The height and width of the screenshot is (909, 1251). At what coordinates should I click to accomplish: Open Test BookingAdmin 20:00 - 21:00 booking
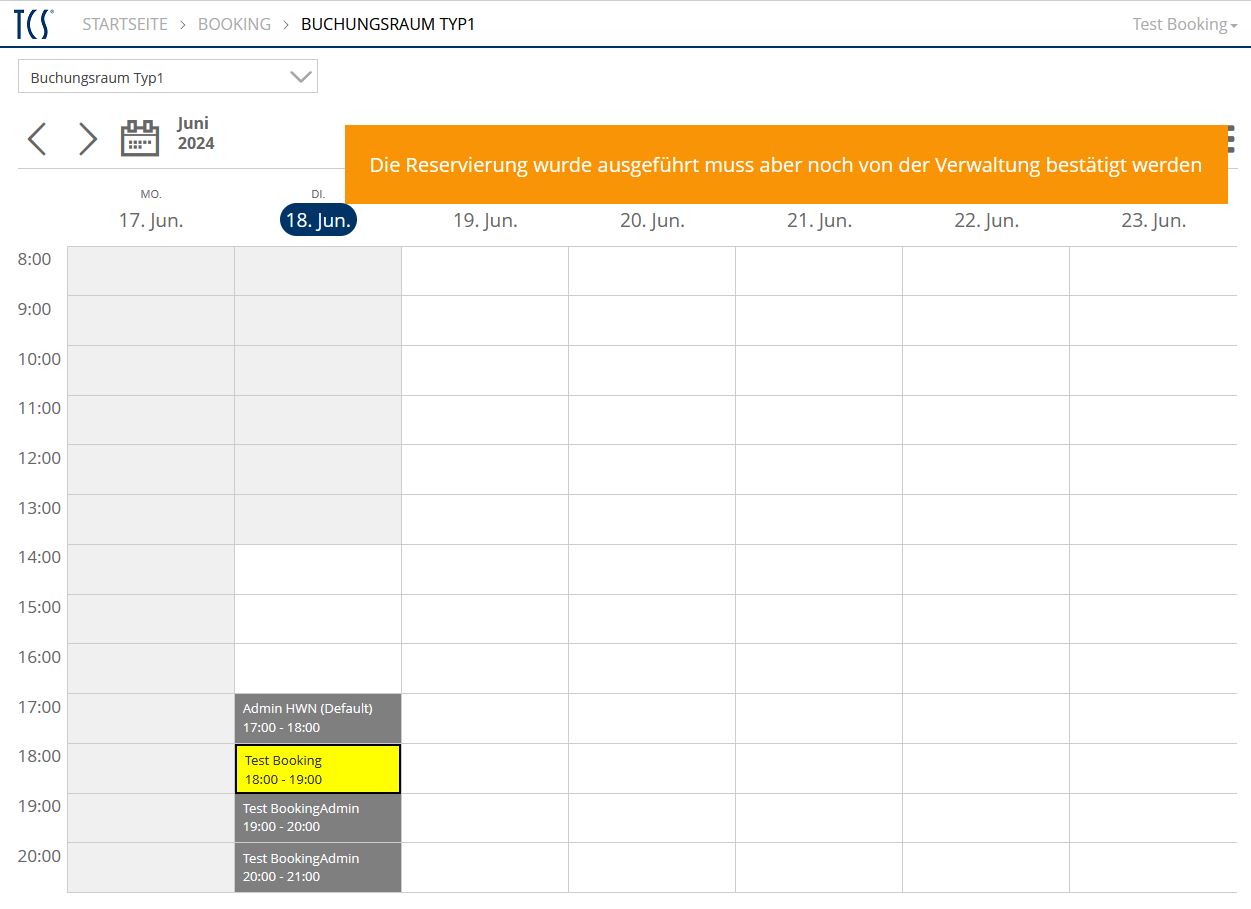click(x=318, y=867)
